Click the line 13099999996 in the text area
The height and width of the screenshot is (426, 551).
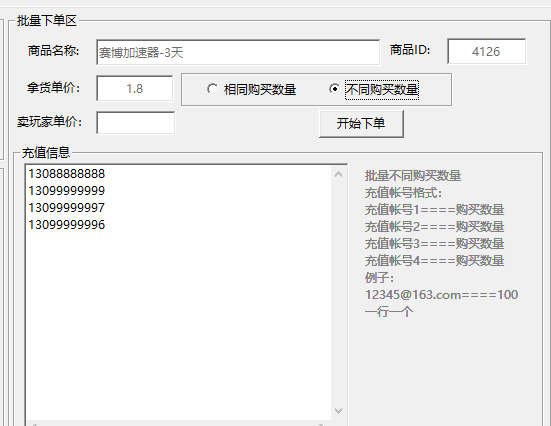(67, 224)
